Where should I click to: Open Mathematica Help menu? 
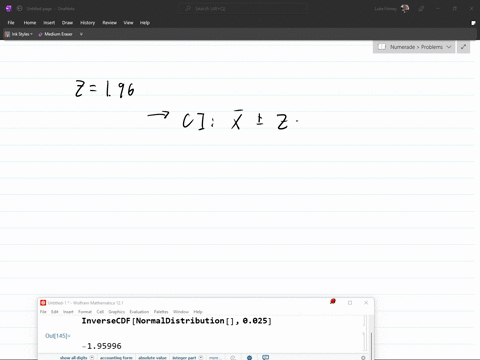pos(198,312)
